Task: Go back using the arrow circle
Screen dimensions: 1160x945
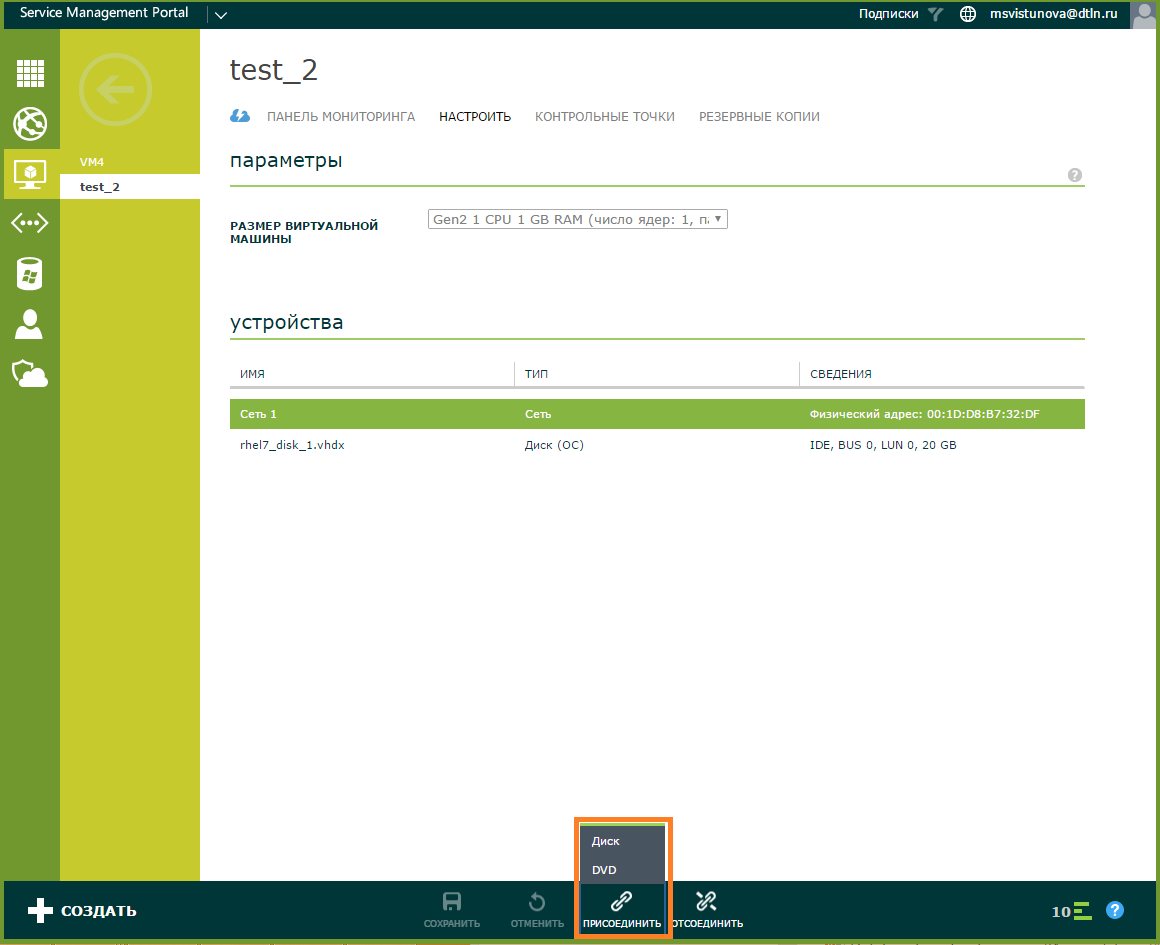Action: click(x=115, y=90)
